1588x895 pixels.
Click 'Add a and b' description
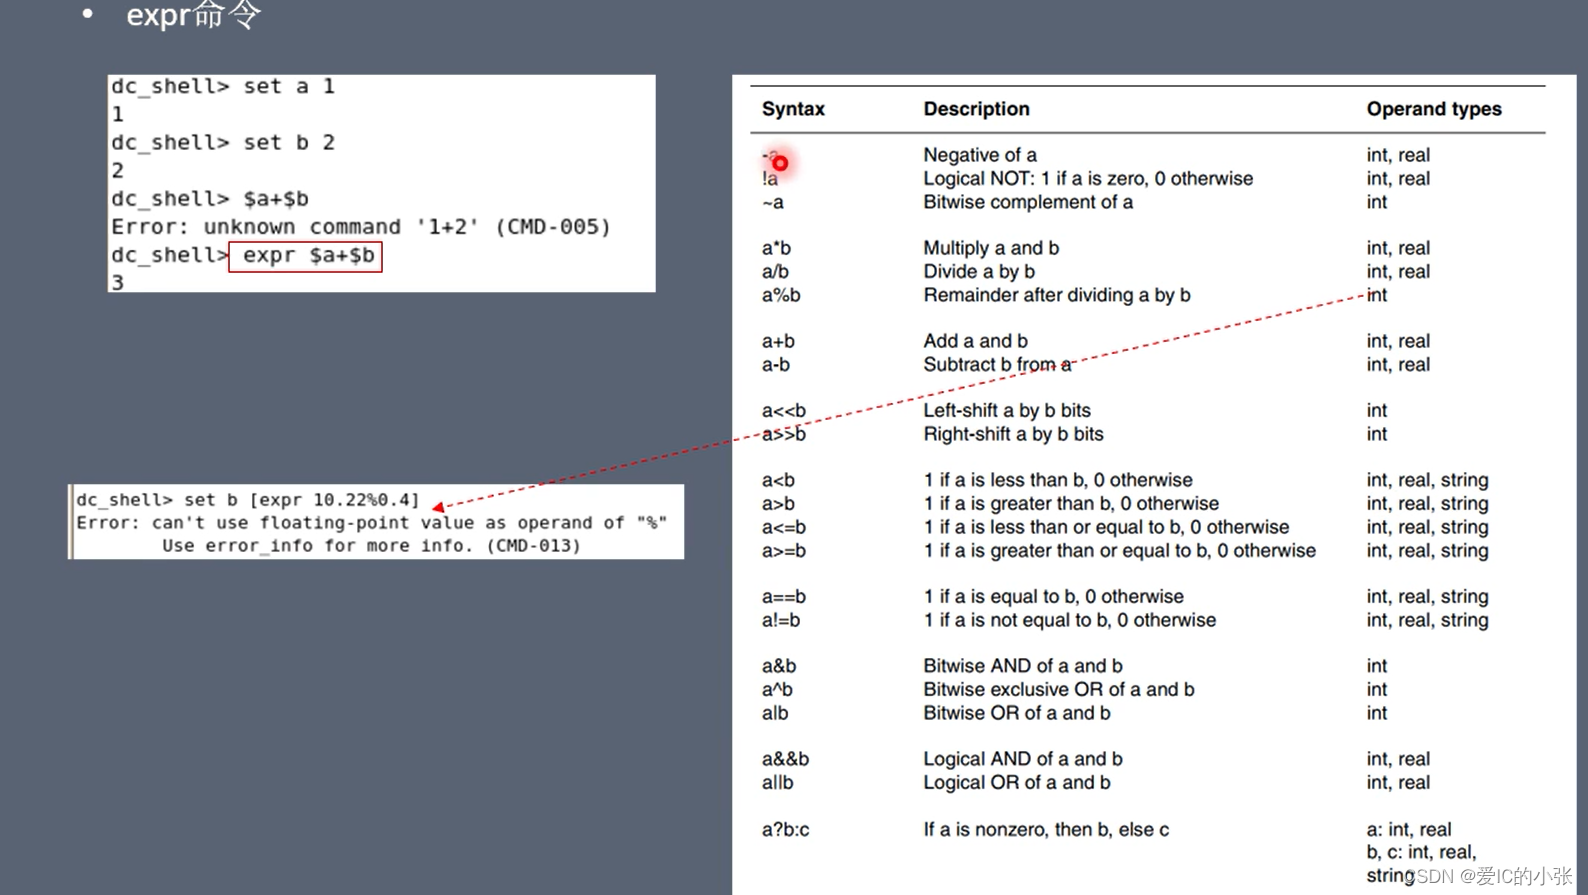click(976, 342)
